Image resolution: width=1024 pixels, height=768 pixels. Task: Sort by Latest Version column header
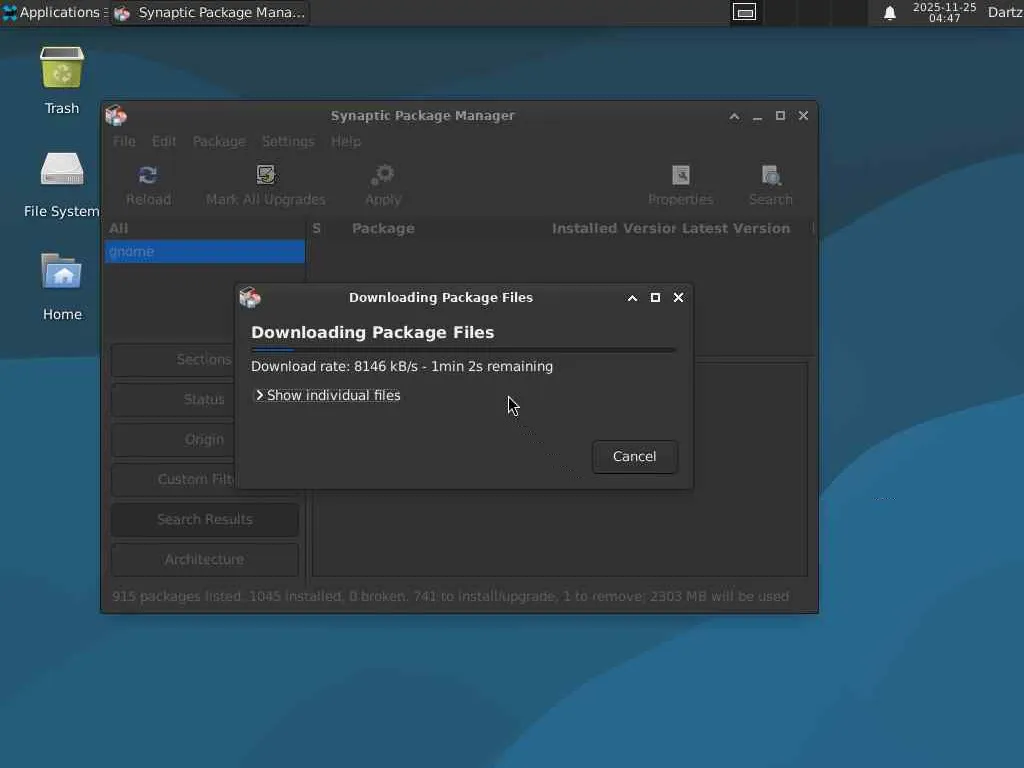click(736, 229)
